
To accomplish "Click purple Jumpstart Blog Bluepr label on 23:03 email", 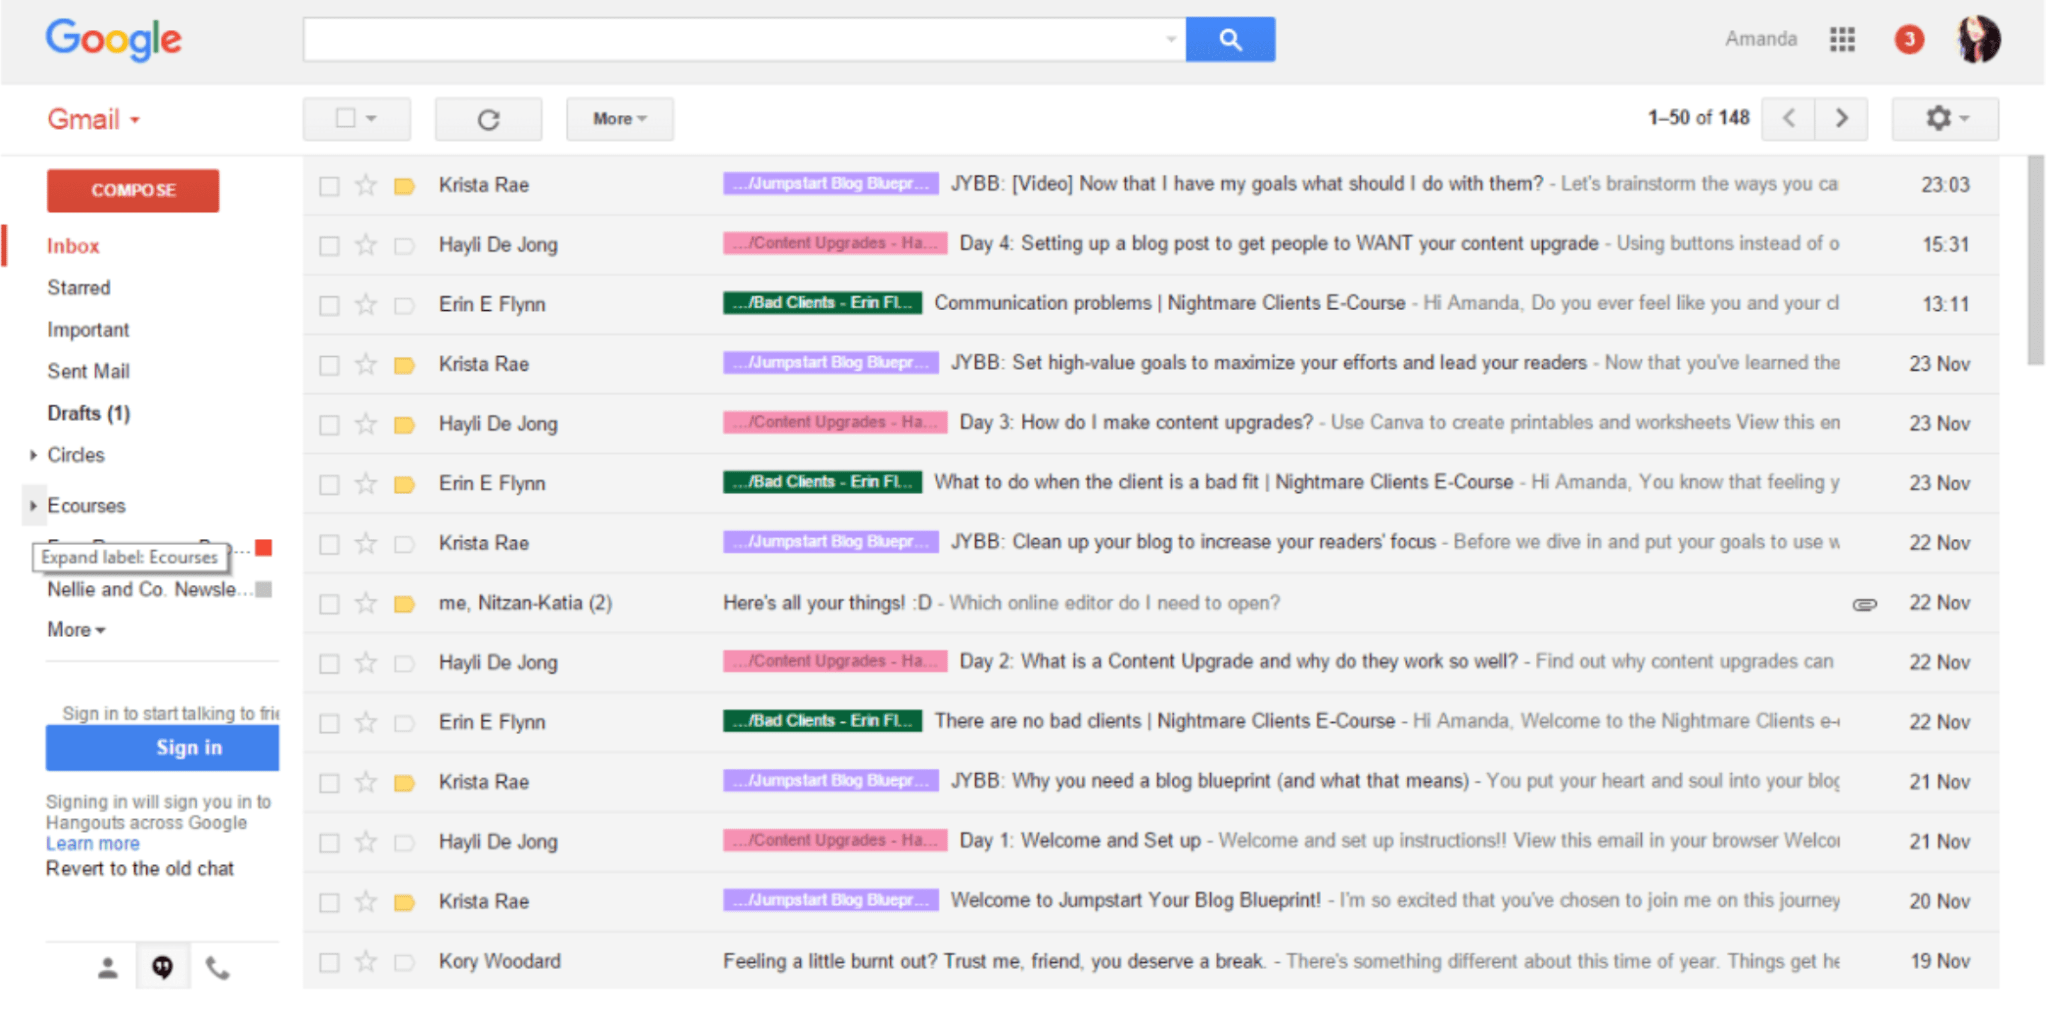I will [x=831, y=184].
